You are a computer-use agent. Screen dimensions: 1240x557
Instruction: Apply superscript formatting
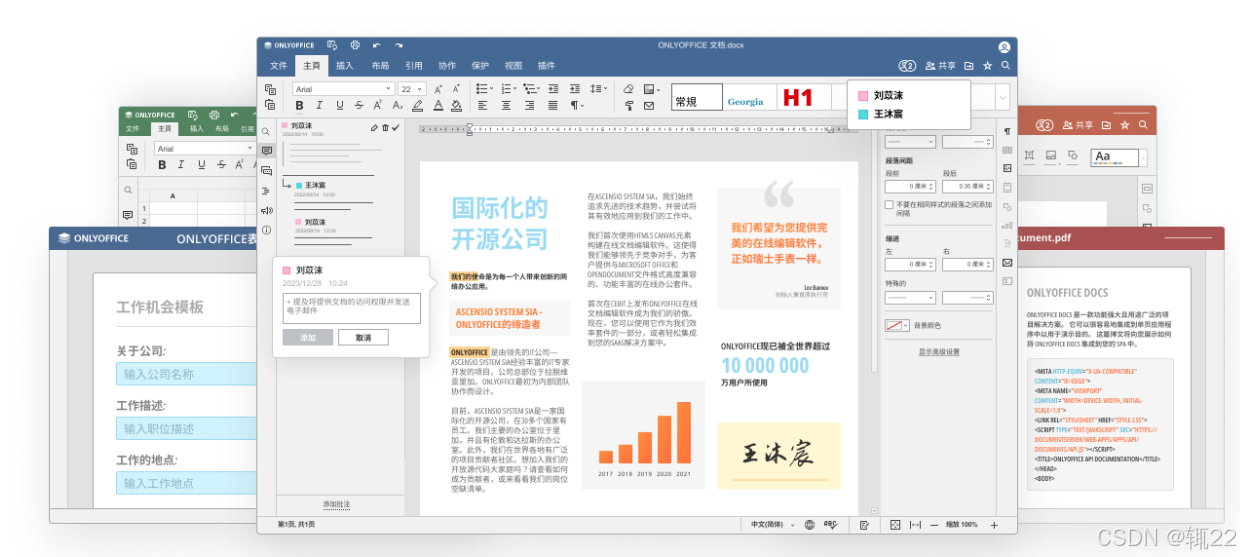[378, 105]
